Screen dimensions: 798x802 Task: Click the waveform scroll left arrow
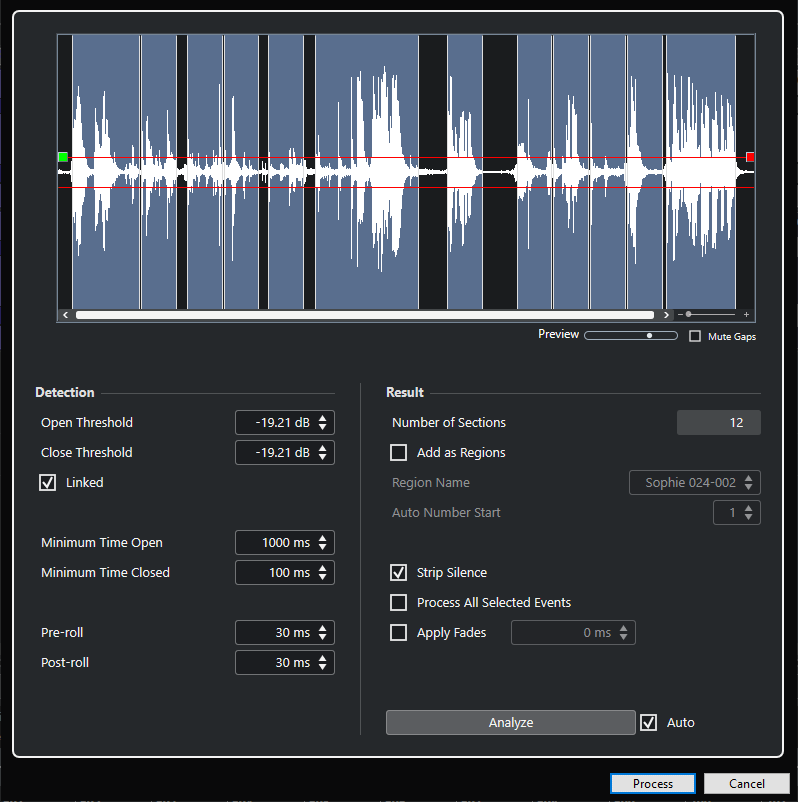coord(65,315)
